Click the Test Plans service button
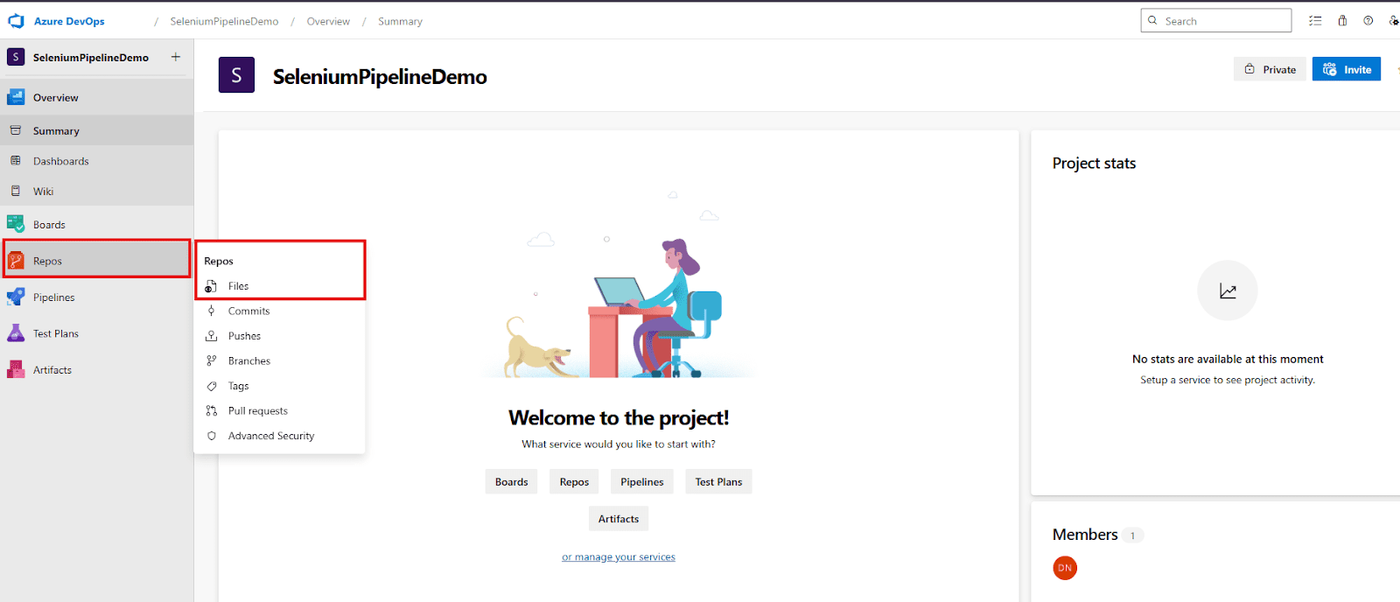 click(x=719, y=482)
